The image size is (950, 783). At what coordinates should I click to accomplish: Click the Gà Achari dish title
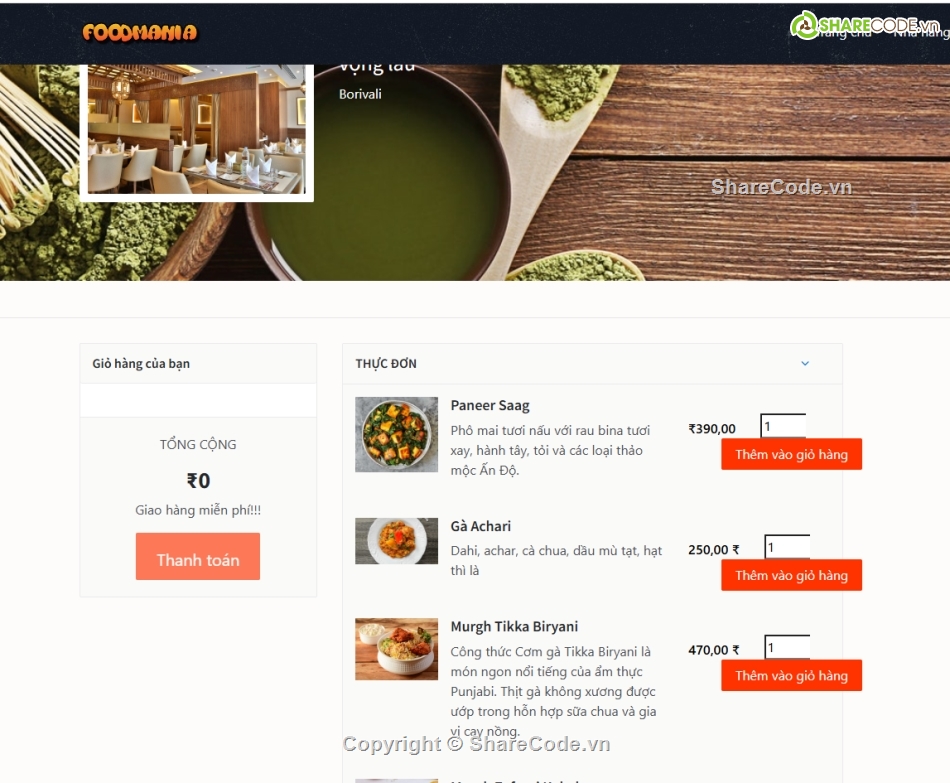click(x=480, y=526)
